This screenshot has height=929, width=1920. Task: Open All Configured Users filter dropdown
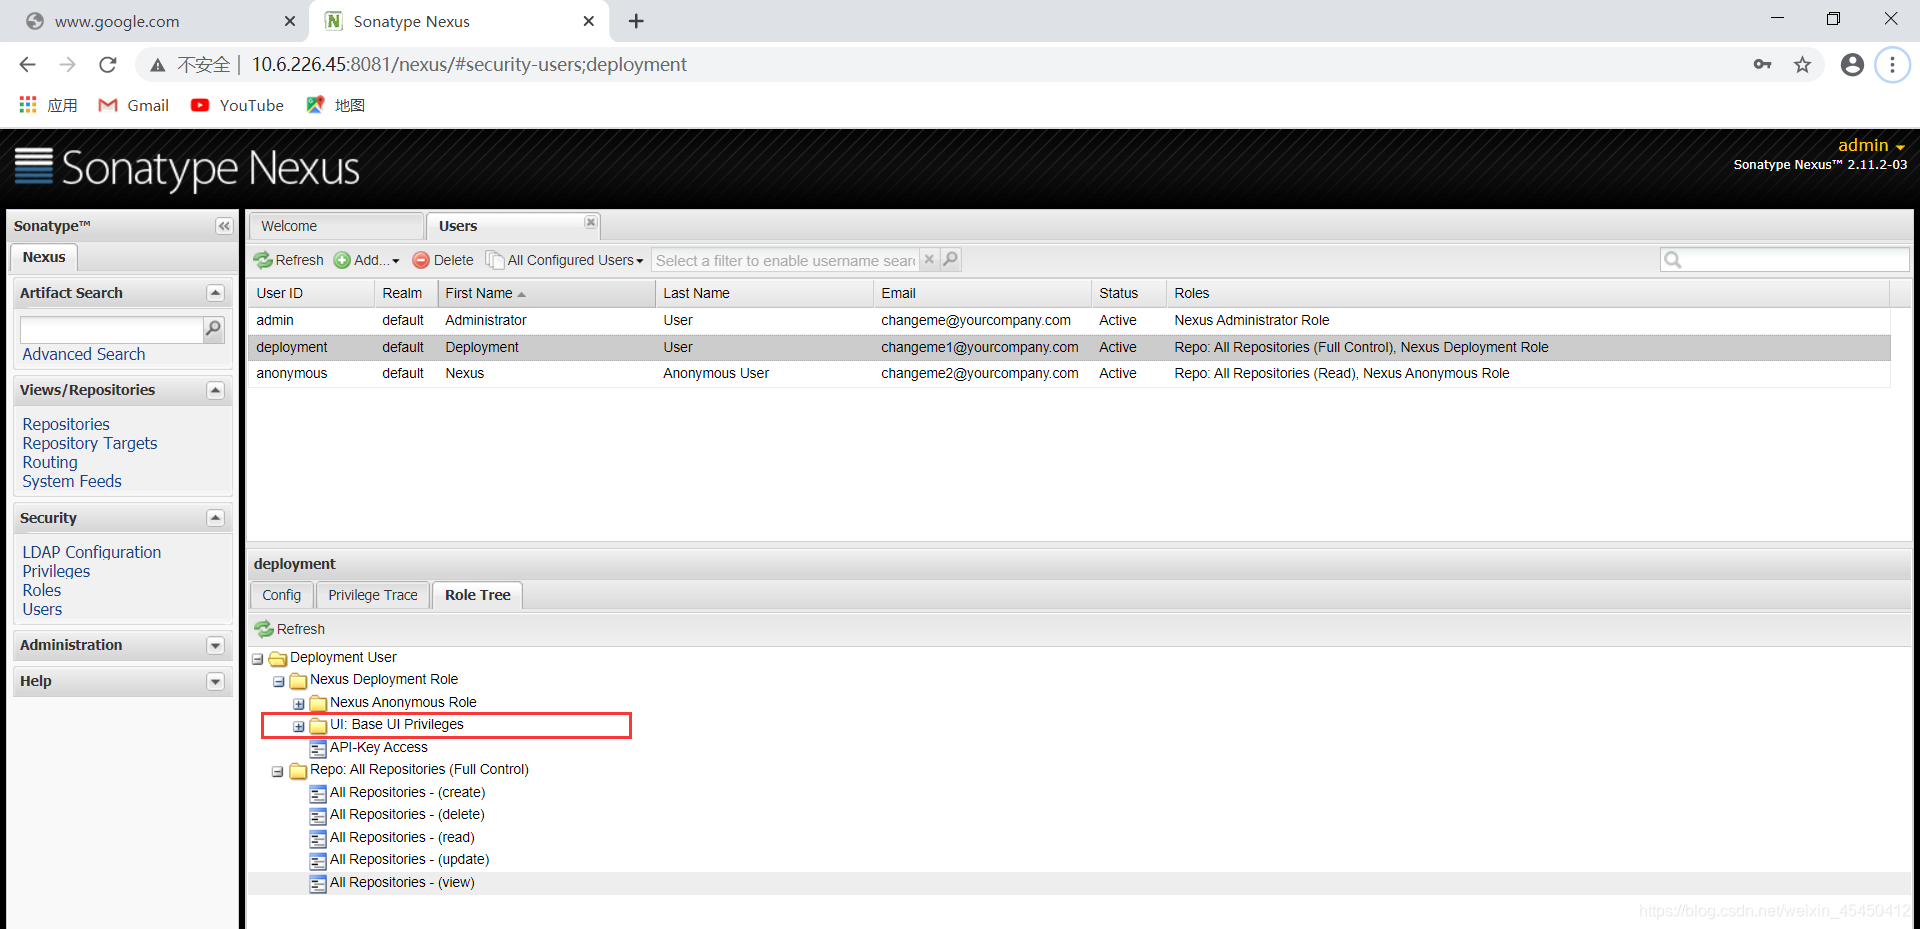pyautogui.click(x=565, y=260)
